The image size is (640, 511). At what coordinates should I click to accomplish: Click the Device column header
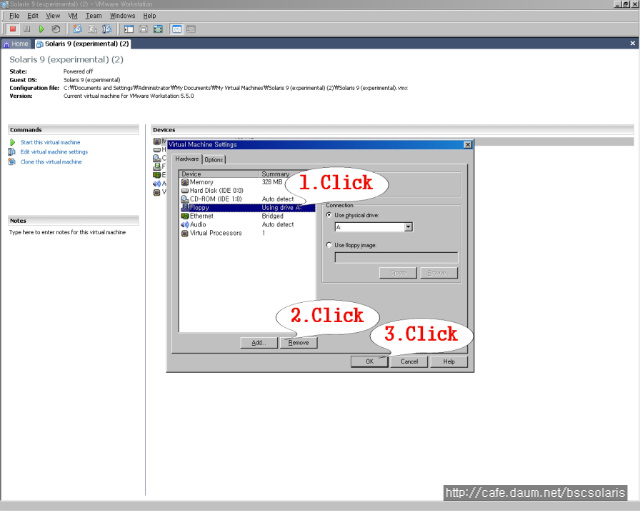tap(220, 174)
